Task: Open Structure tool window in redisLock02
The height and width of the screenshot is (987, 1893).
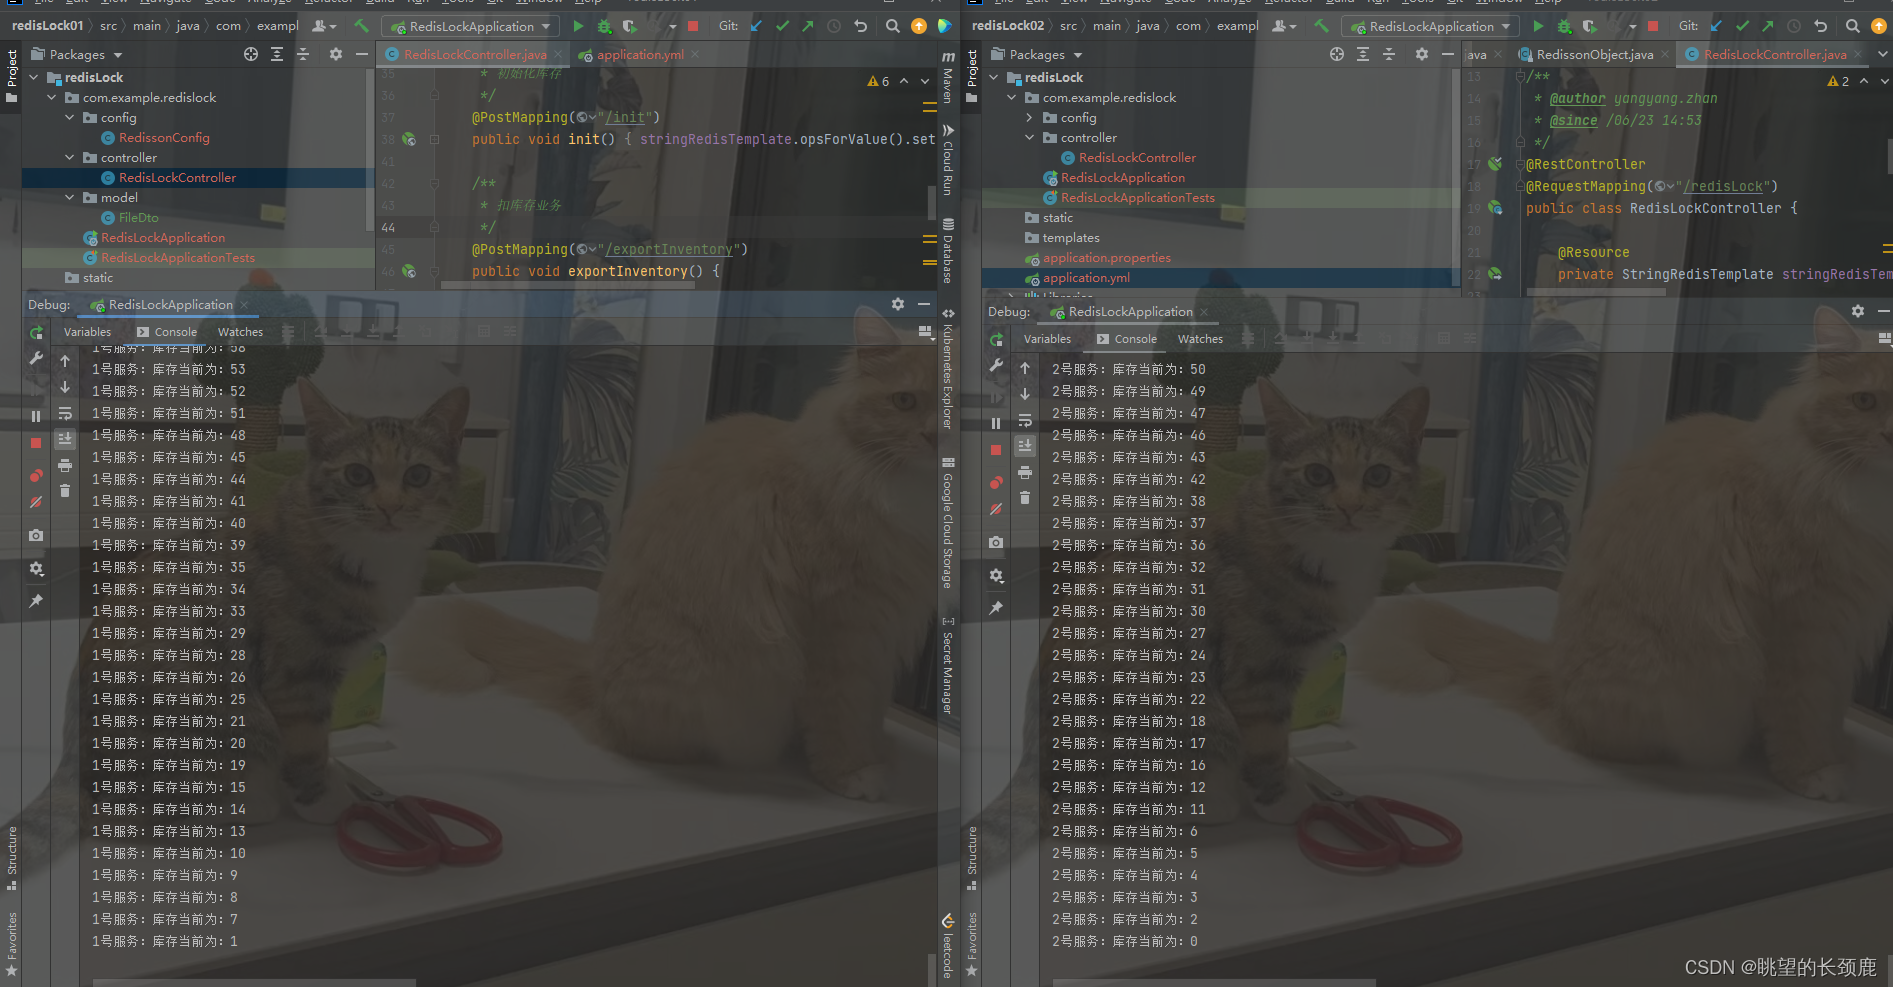Action: [x=972, y=858]
